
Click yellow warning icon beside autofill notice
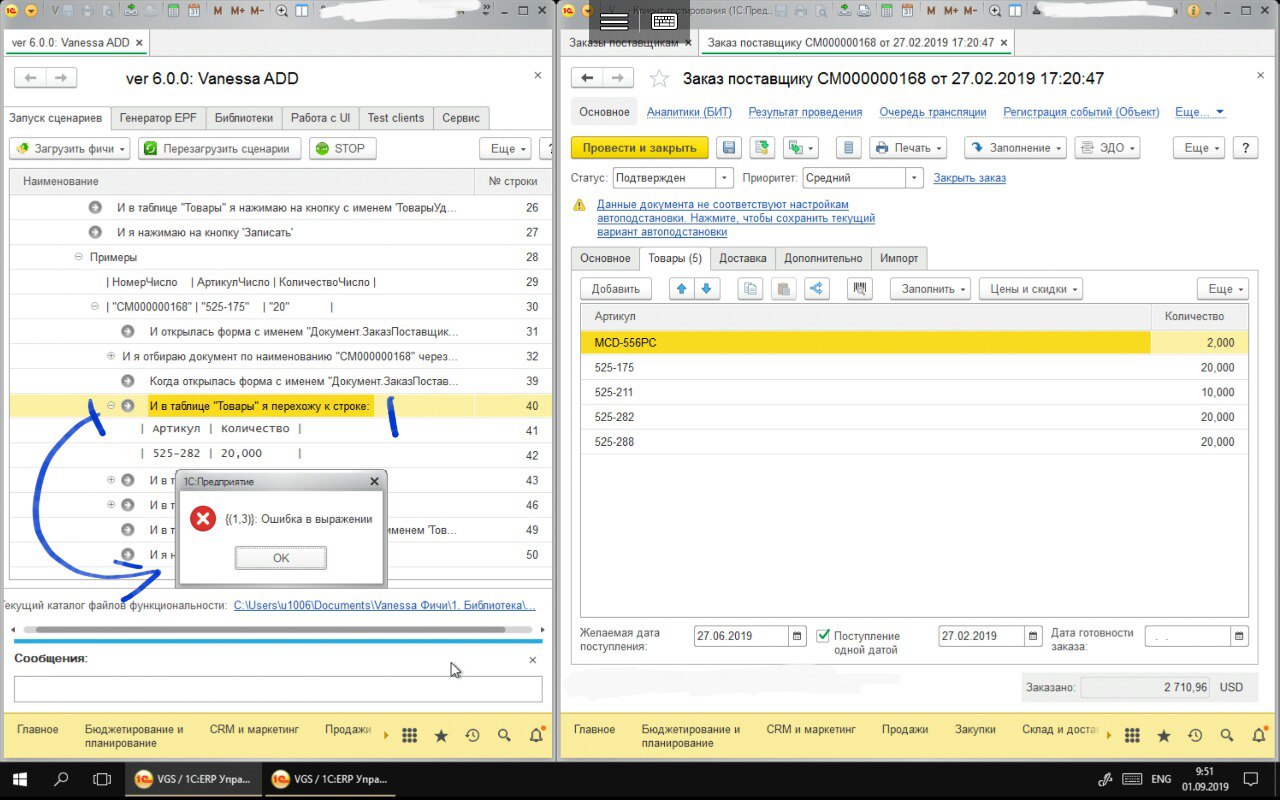tap(579, 205)
